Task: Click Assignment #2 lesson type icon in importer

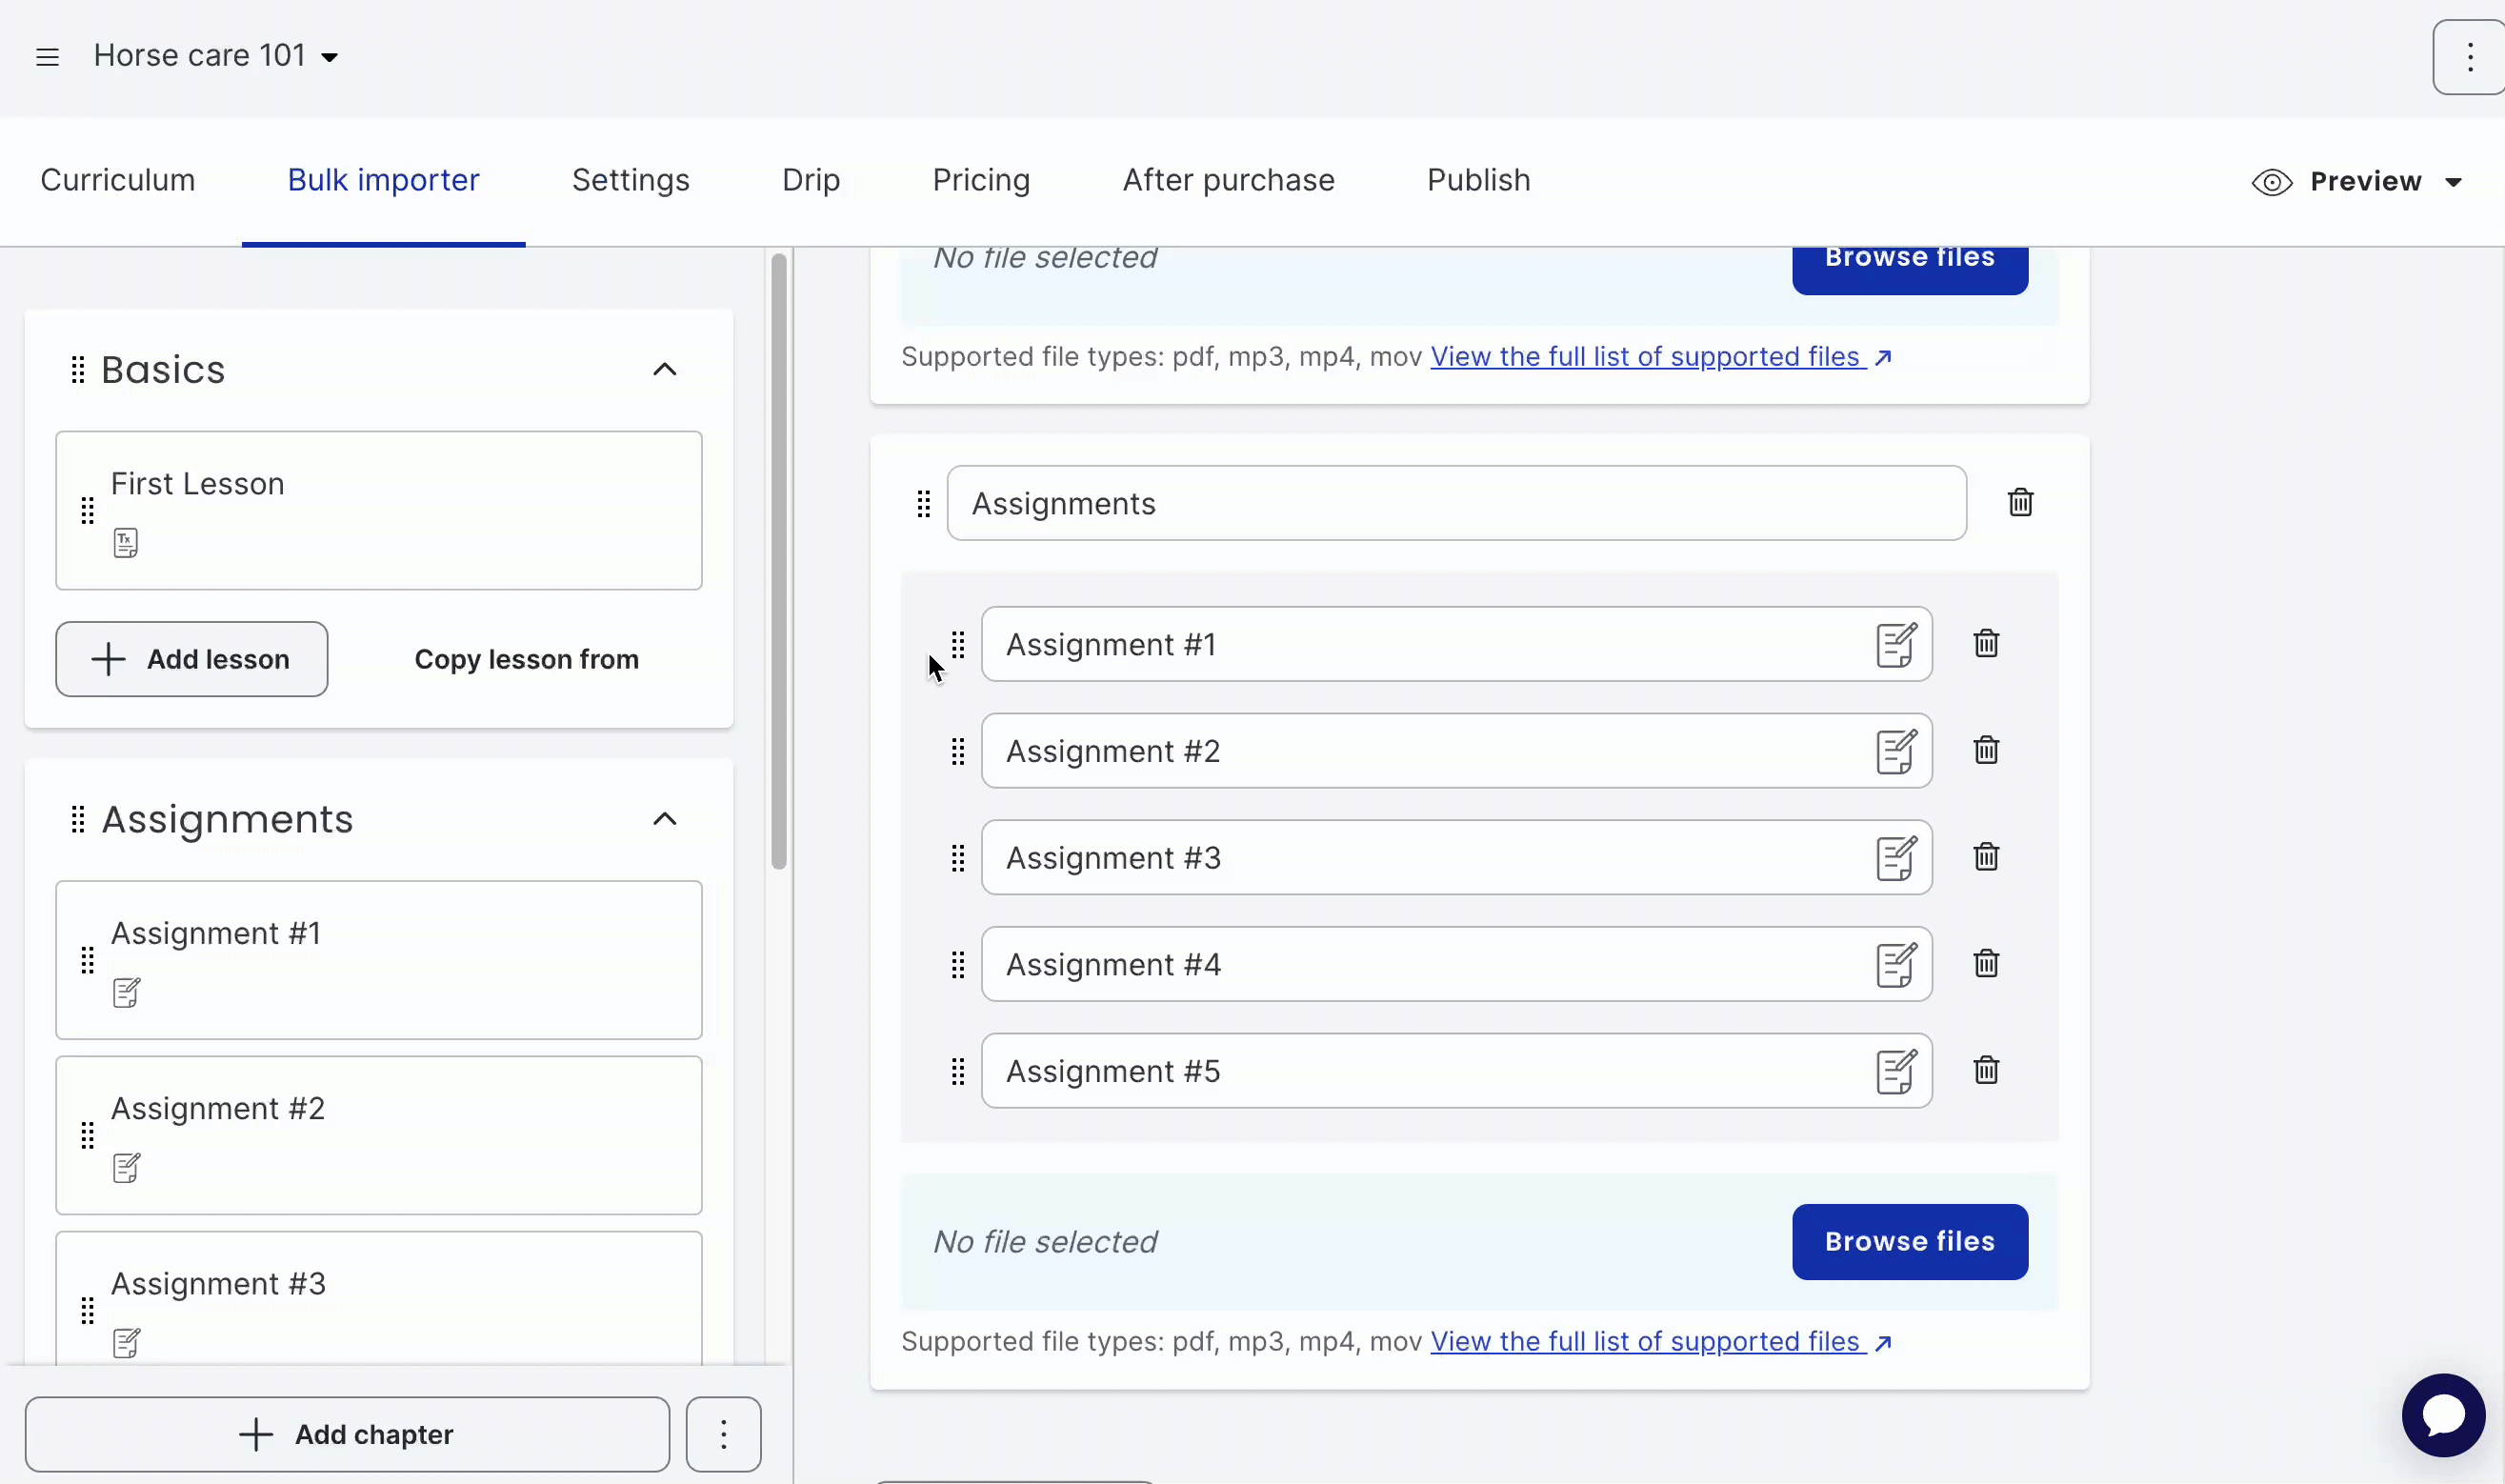Action: pos(1896,751)
